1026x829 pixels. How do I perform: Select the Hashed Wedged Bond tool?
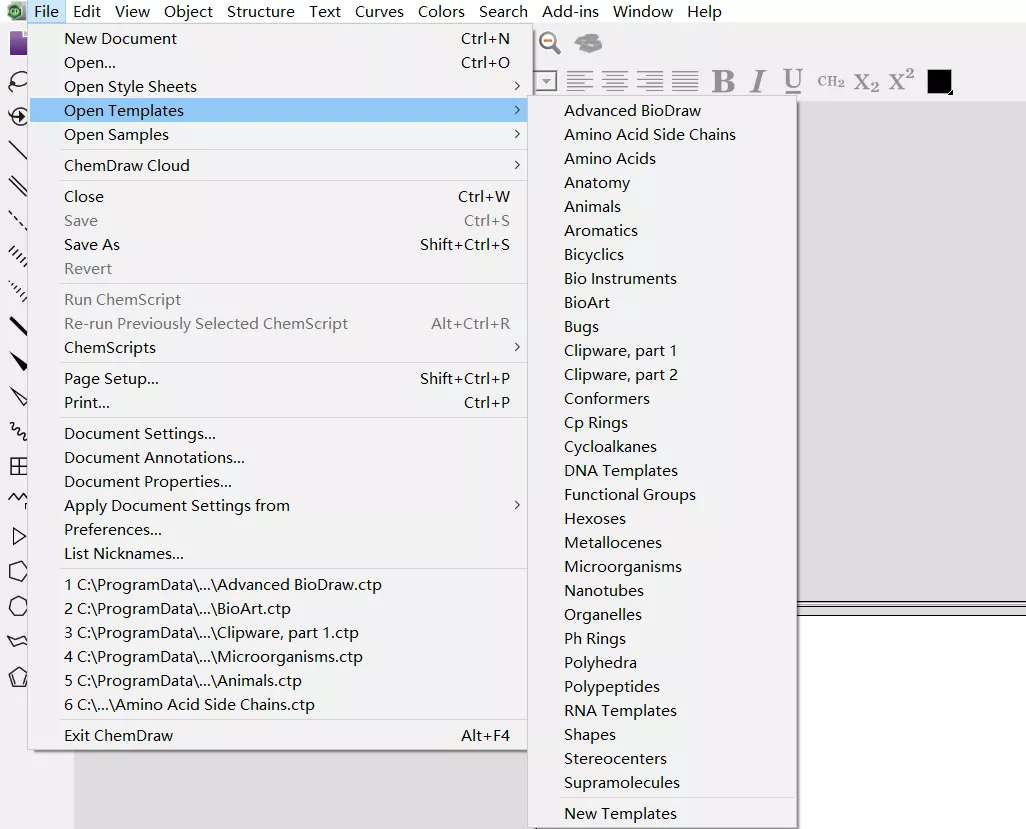(18, 291)
